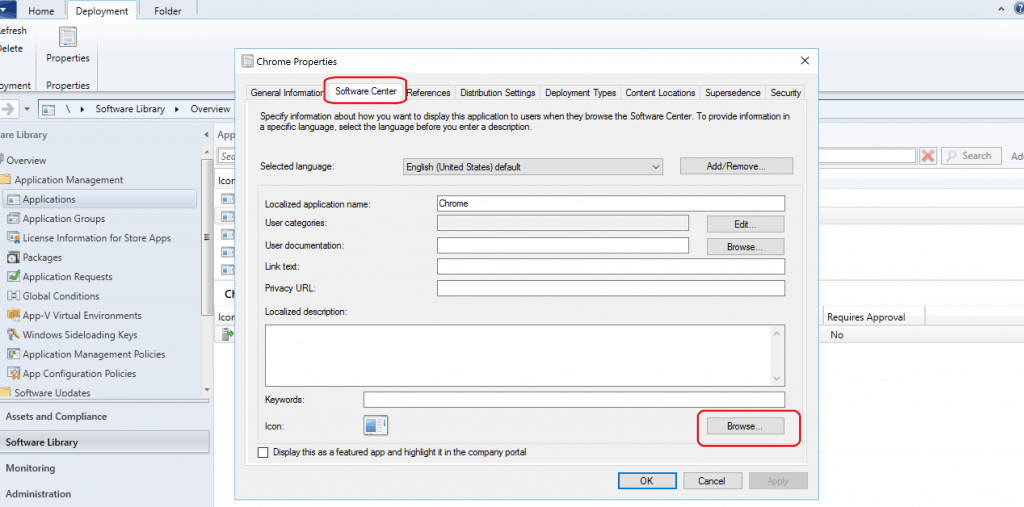The width and height of the screenshot is (1024, 507).
Task: Click the Localized application name field
Action: point(611,203)
